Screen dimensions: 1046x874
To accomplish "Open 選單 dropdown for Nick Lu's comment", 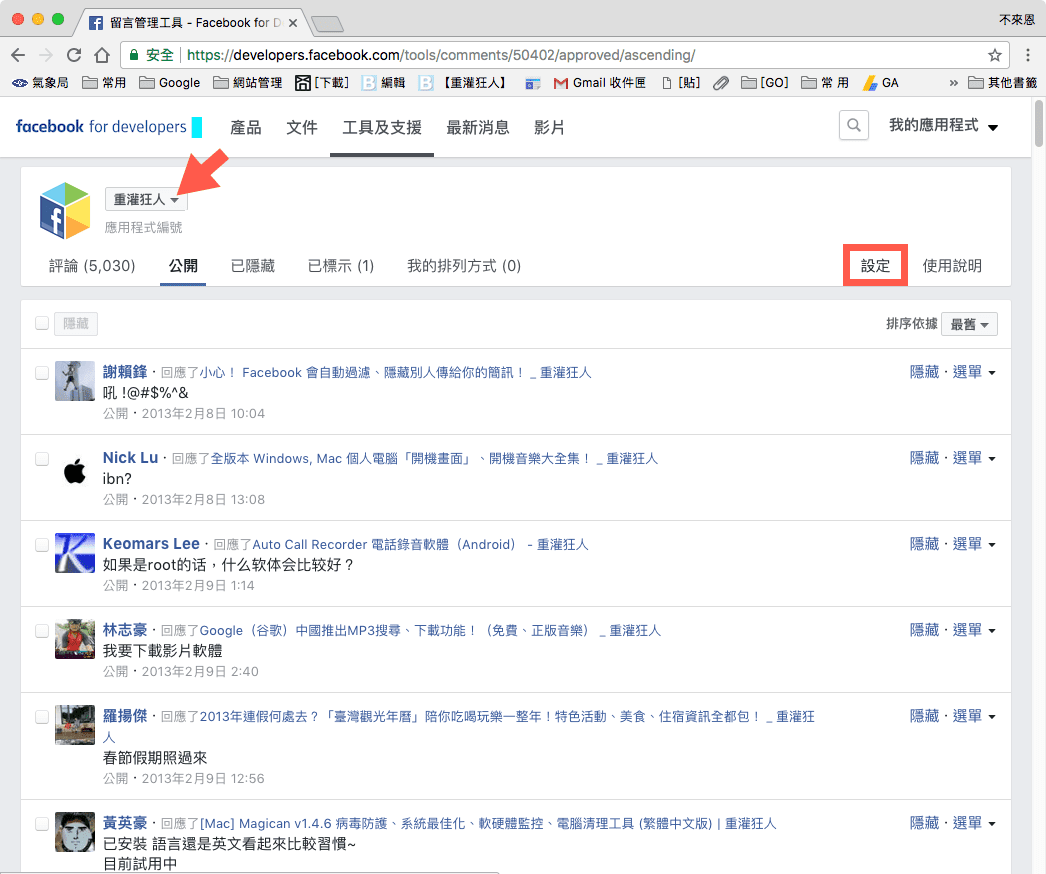I will [x=974, y=458].
